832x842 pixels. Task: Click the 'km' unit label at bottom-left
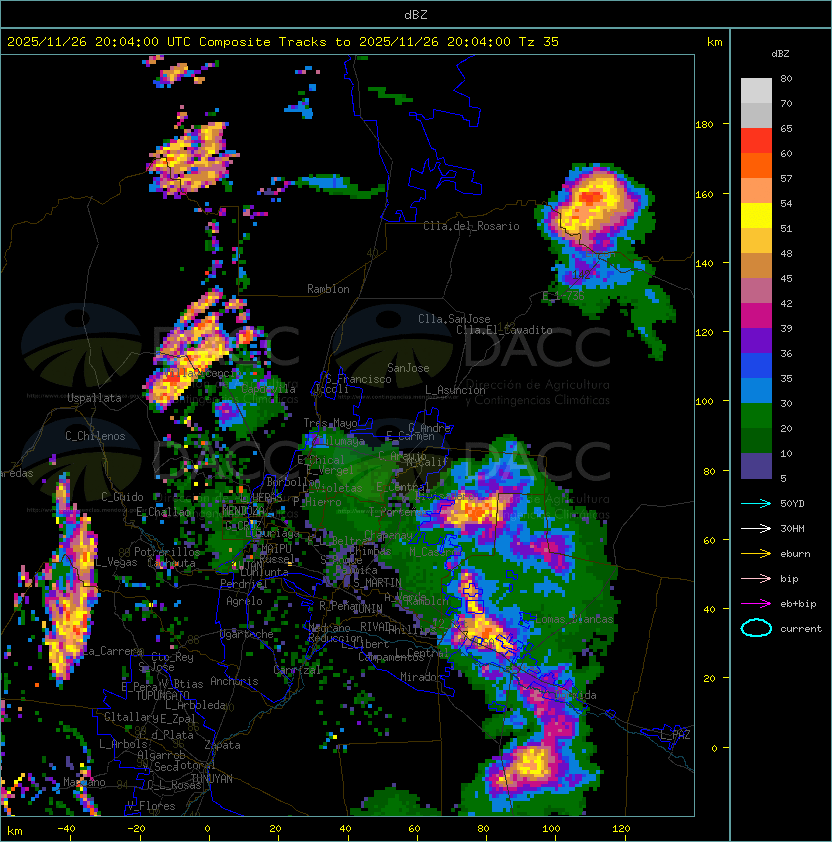coord(15,831)
